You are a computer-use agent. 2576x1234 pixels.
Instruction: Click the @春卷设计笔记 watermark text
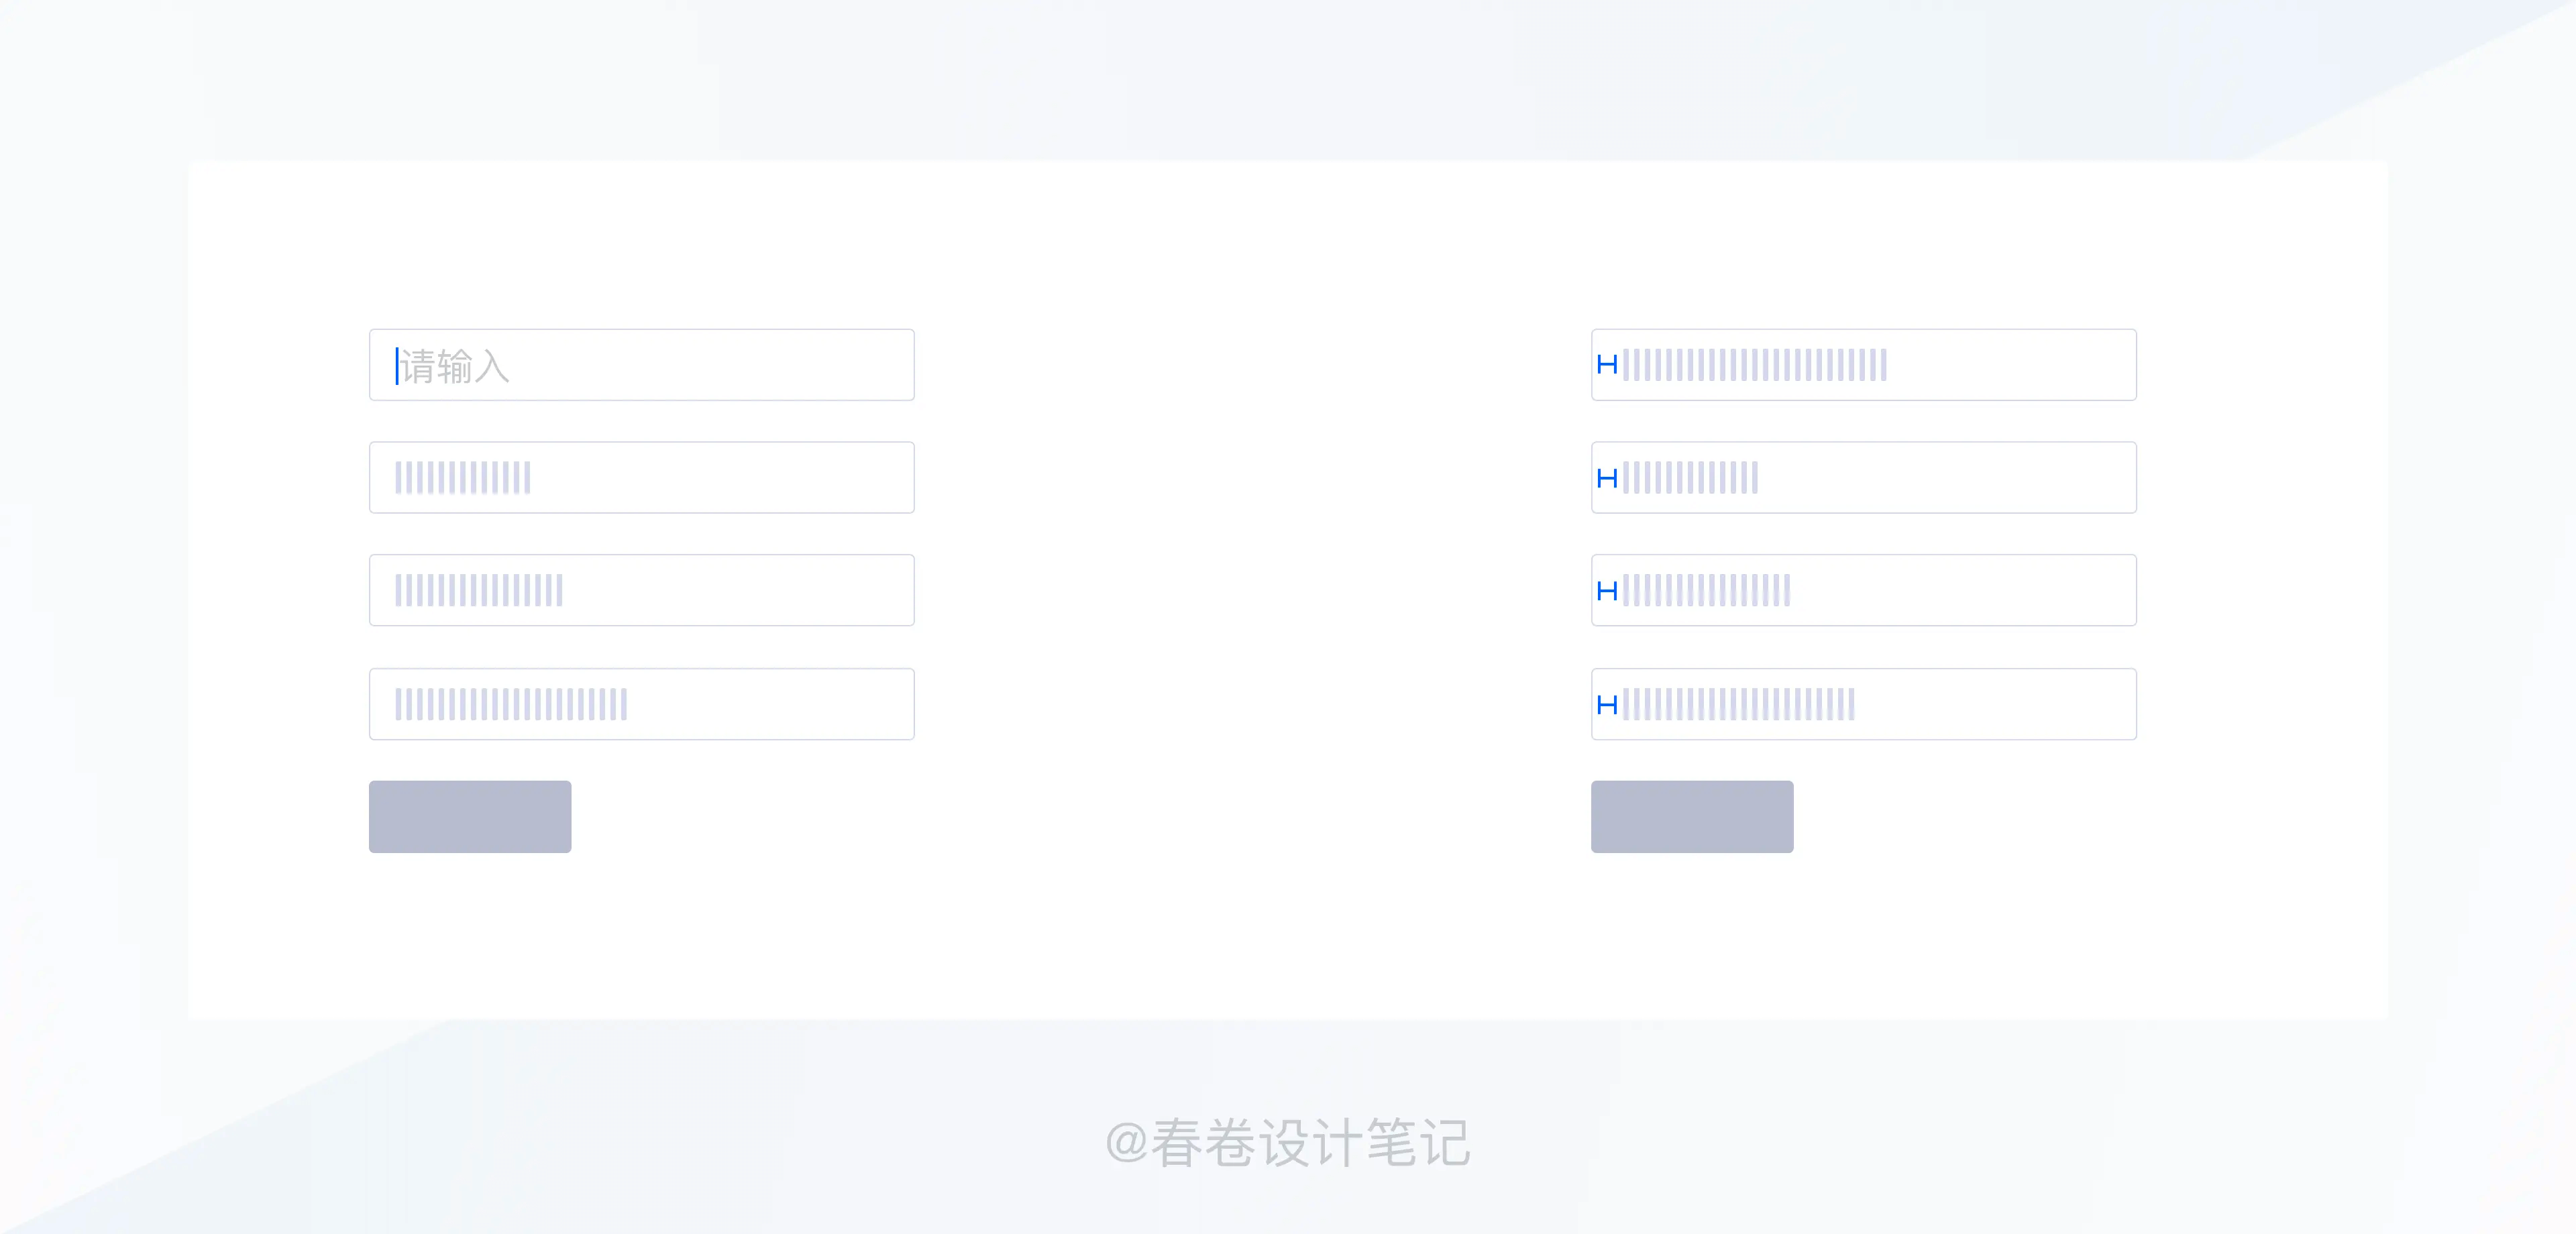tap(1288, 1142)
